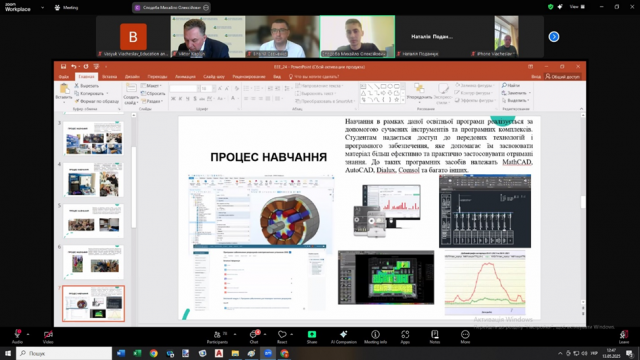
Task: Toggle the muted Audio microphone
Action: pyautogui.click(x=17, y=337)
